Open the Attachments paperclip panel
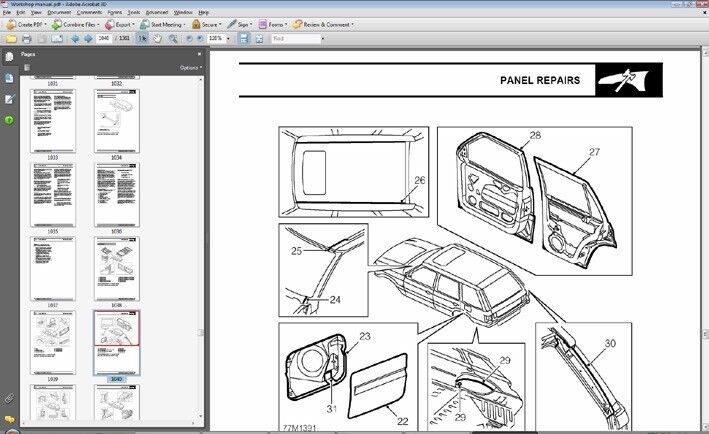709x434 pixels. 9,398
